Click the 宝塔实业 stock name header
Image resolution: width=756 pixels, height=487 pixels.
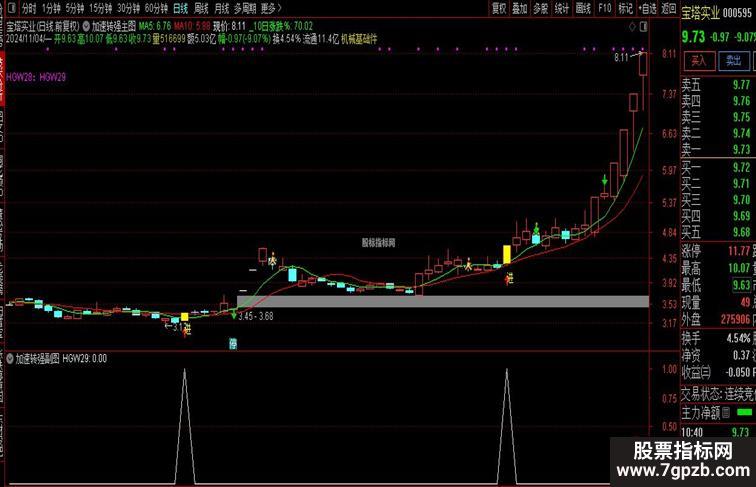pyautogui.click(x=700, y=13)
